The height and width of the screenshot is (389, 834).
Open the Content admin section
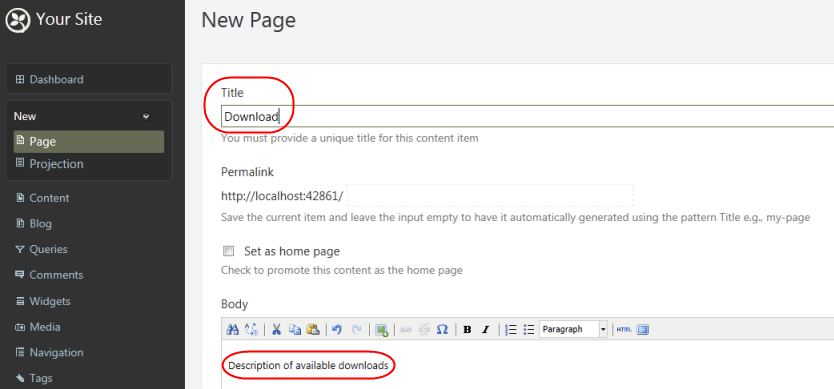point(49,198)
